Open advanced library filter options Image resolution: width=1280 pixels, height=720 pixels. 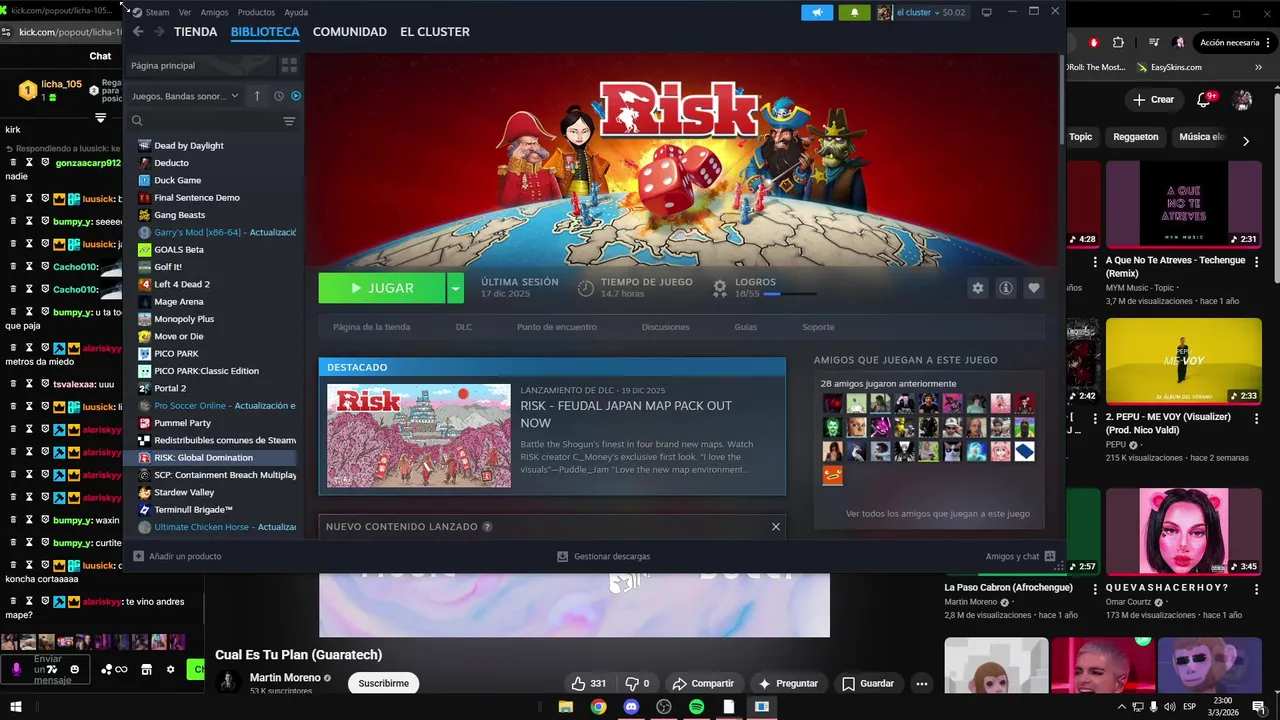(x=289, y=121)
